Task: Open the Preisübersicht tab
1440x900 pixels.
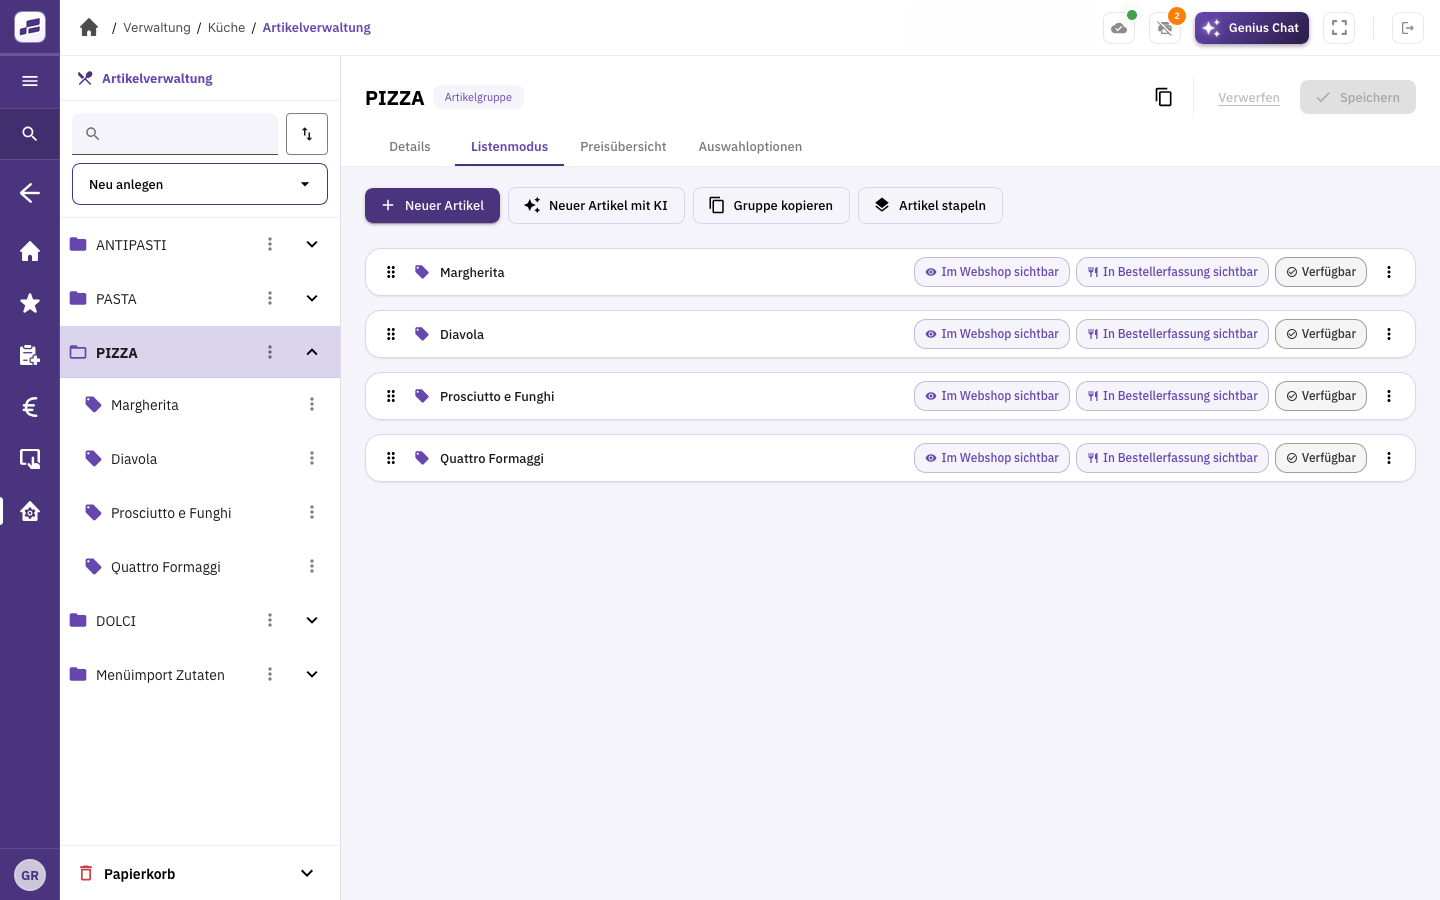Action: tap(623, 147)
